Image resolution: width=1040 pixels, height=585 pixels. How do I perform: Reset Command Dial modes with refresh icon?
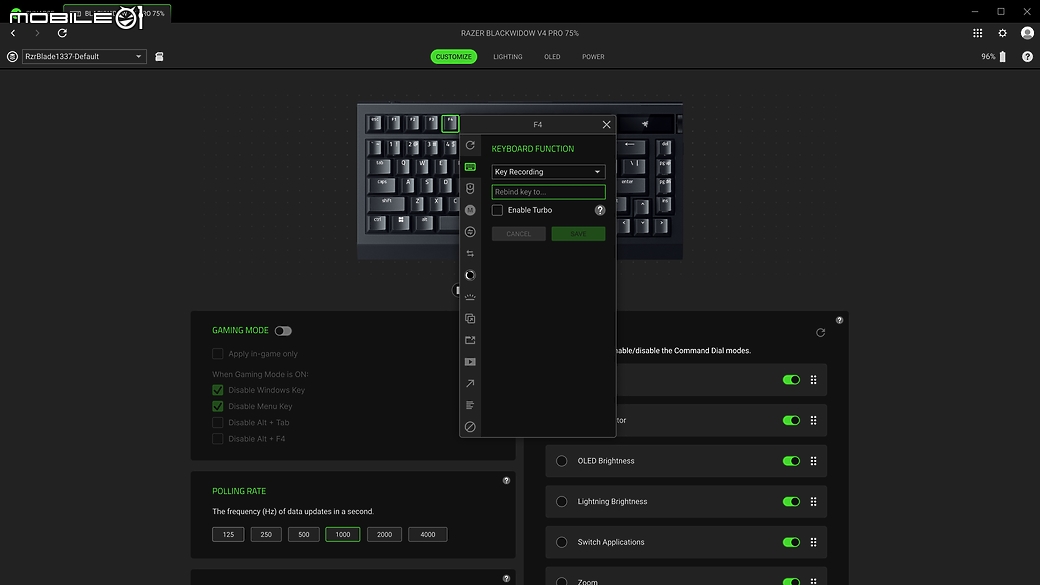[x=820, y=333]
